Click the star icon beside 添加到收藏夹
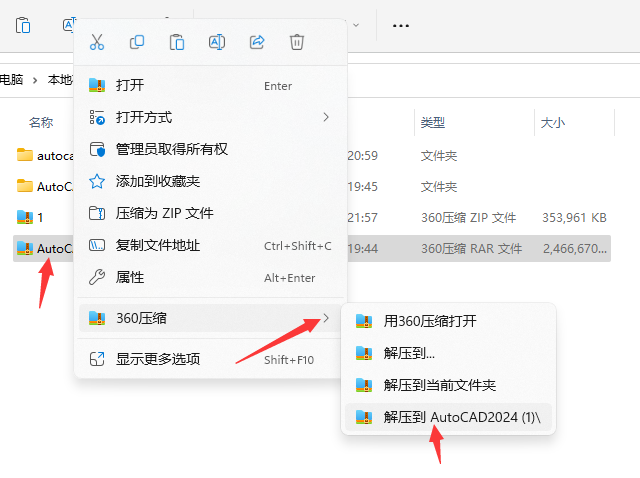Image resolution: width=640 pixels, height=478 pixels. pos(97,181)
